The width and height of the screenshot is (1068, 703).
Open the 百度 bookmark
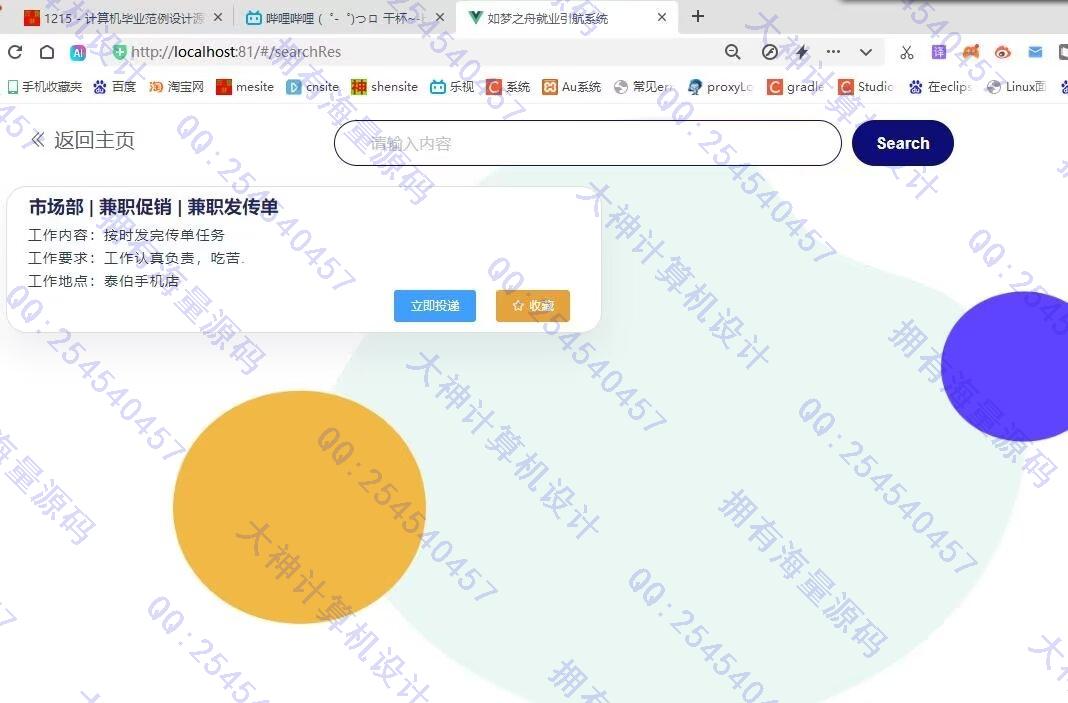(x=114, y=87)
